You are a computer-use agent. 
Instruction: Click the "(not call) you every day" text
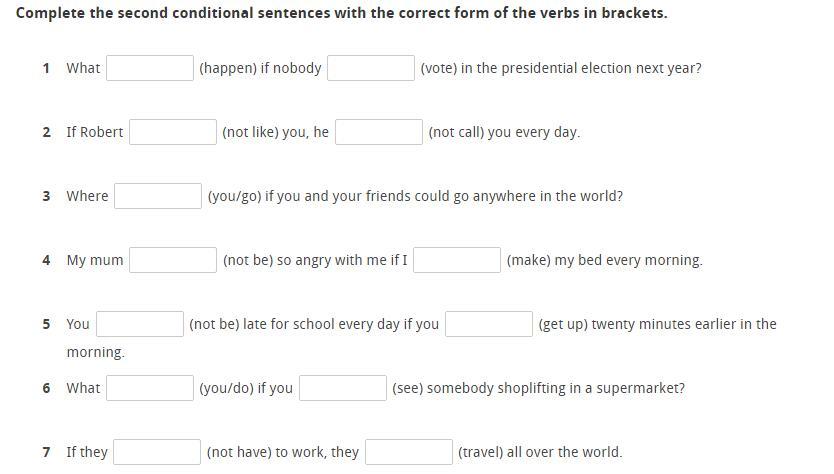tap(503, 132)
